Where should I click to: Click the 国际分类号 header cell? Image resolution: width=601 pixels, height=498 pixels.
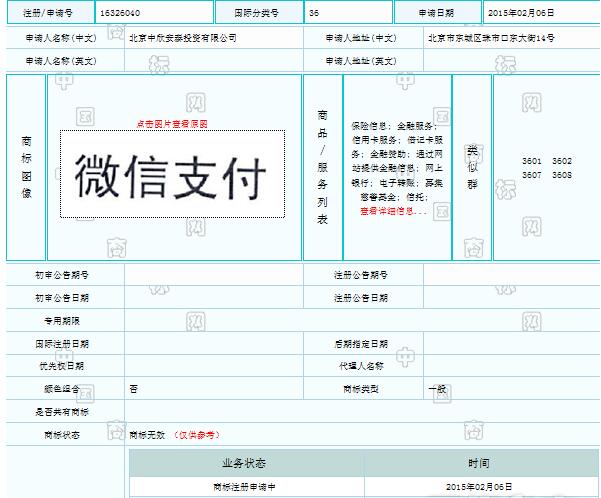click(259, 13)
